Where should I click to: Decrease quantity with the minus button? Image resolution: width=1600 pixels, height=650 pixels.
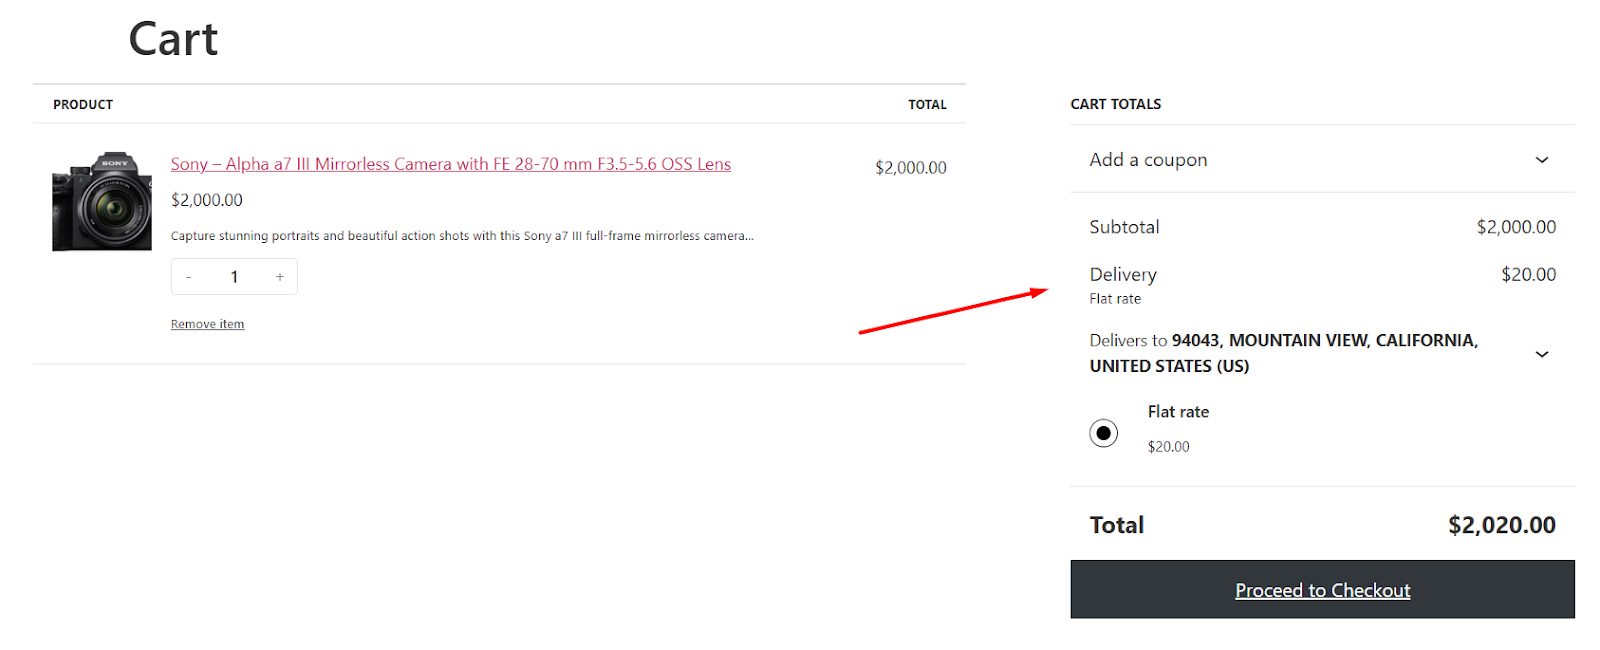pyautogui.click(x=188, y=277)
